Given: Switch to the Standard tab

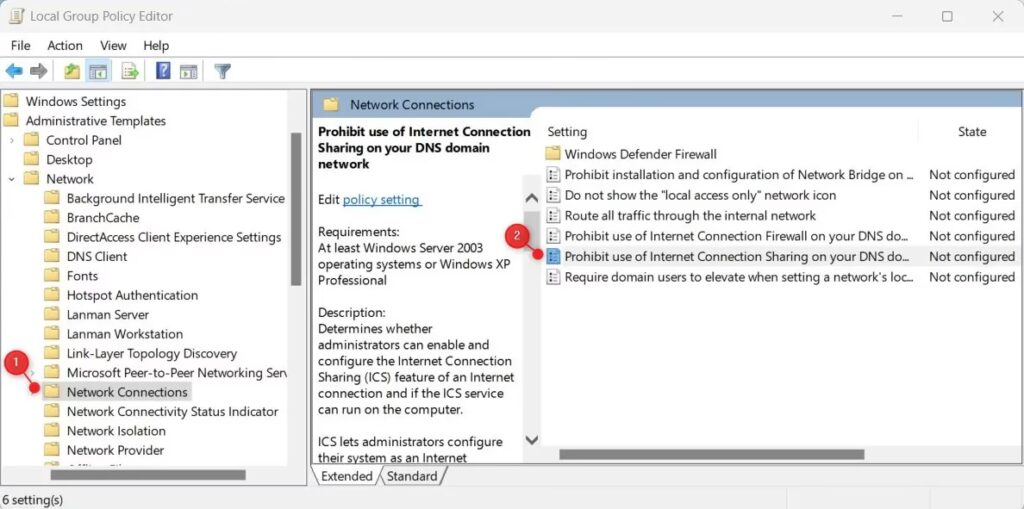Looking at the screenshot, I should (411, 476).
